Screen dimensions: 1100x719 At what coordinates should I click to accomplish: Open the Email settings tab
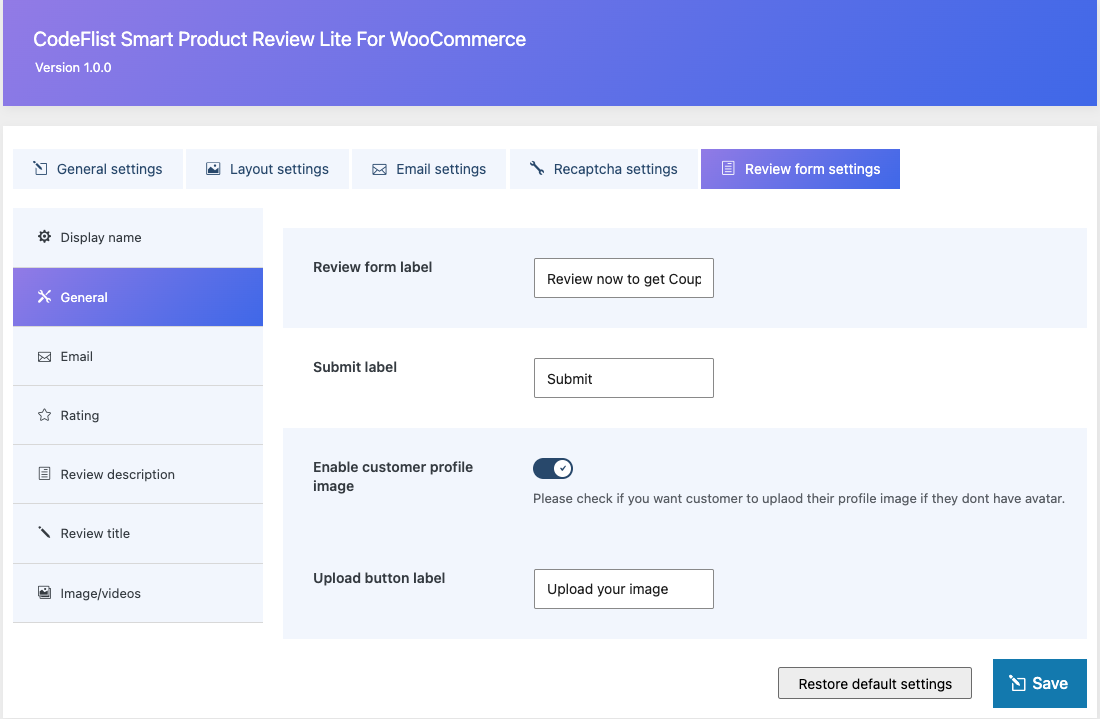click(429, 169)
